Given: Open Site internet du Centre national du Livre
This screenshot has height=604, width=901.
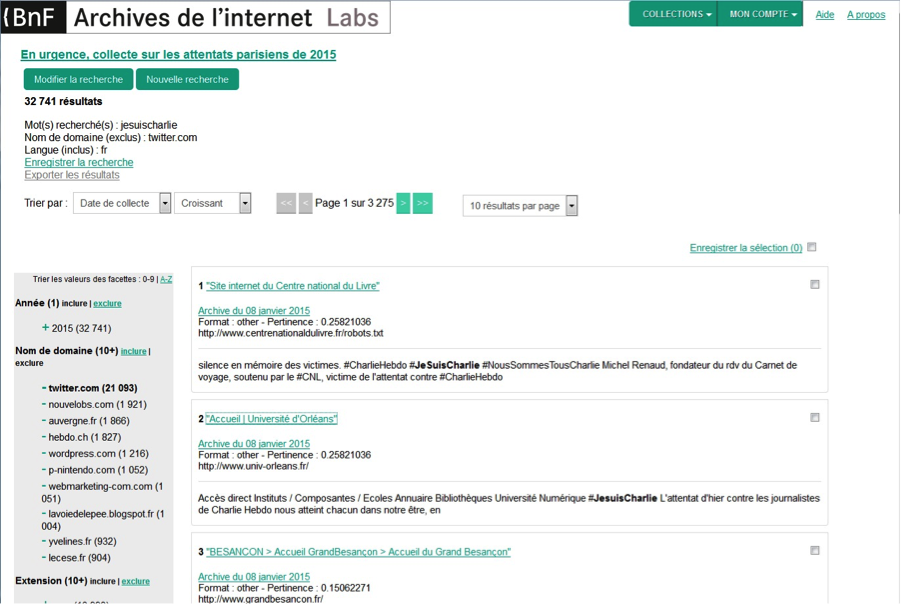Looking at the screenshot, I should (x=292, y=286).
